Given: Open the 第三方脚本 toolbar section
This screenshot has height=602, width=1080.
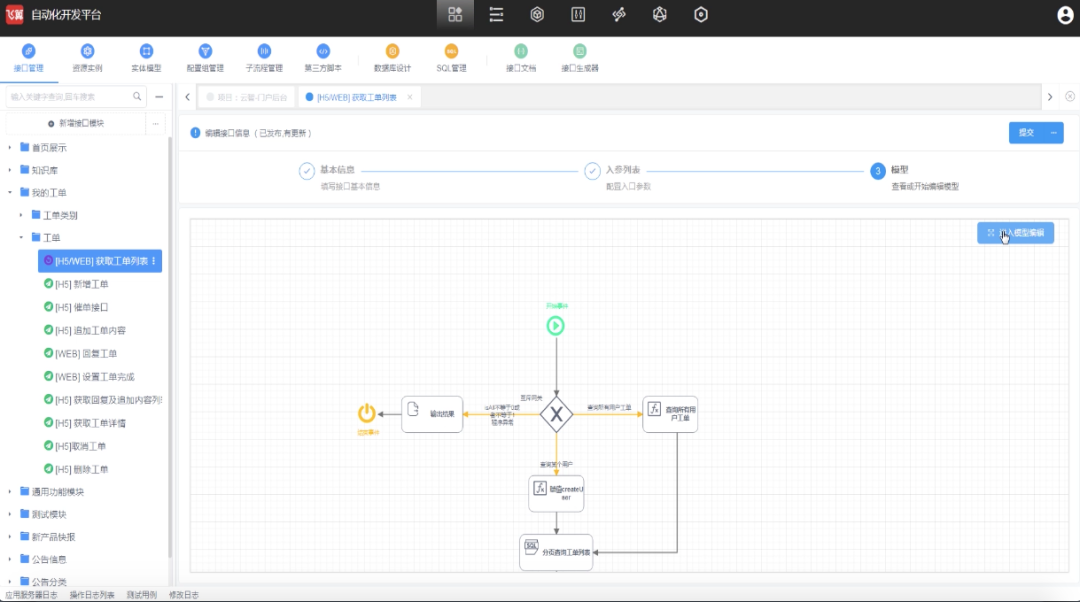Looking at the screenshot, I should click(323, 58).
